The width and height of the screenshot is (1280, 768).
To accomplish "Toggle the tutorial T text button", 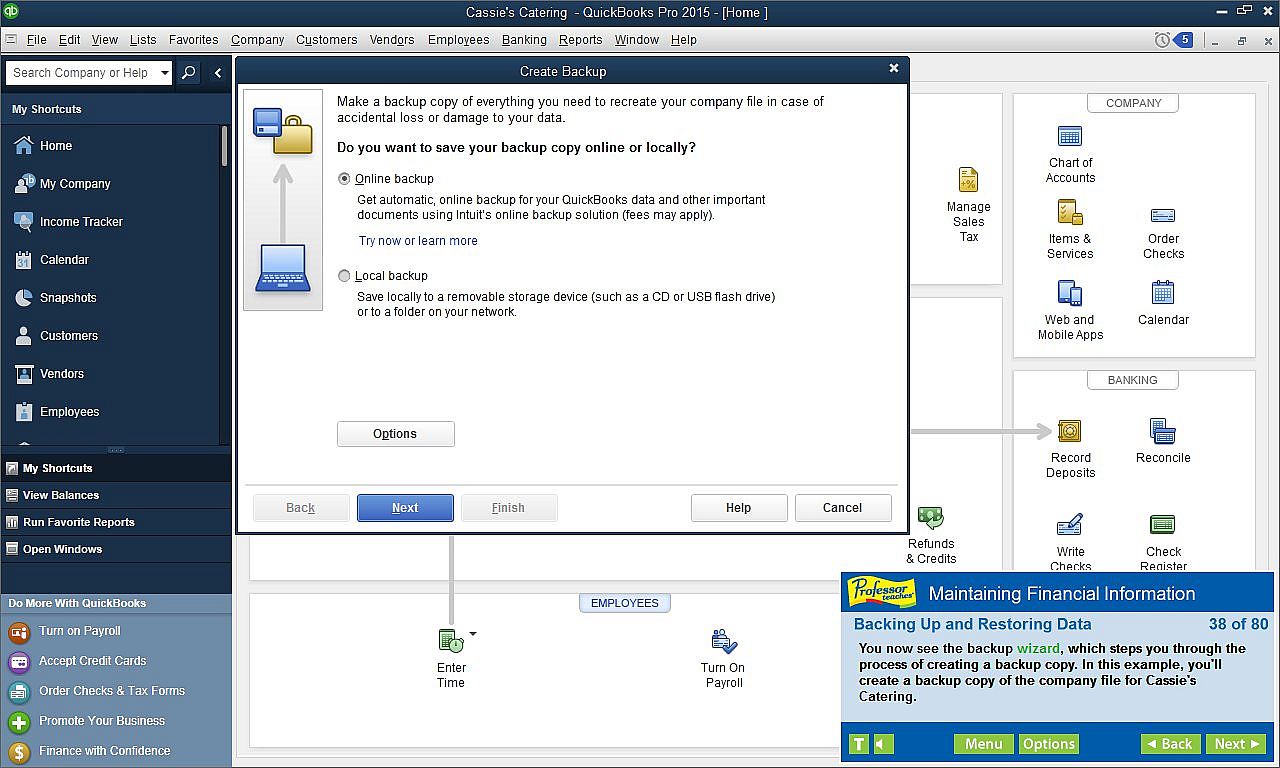I will [858, 744].
